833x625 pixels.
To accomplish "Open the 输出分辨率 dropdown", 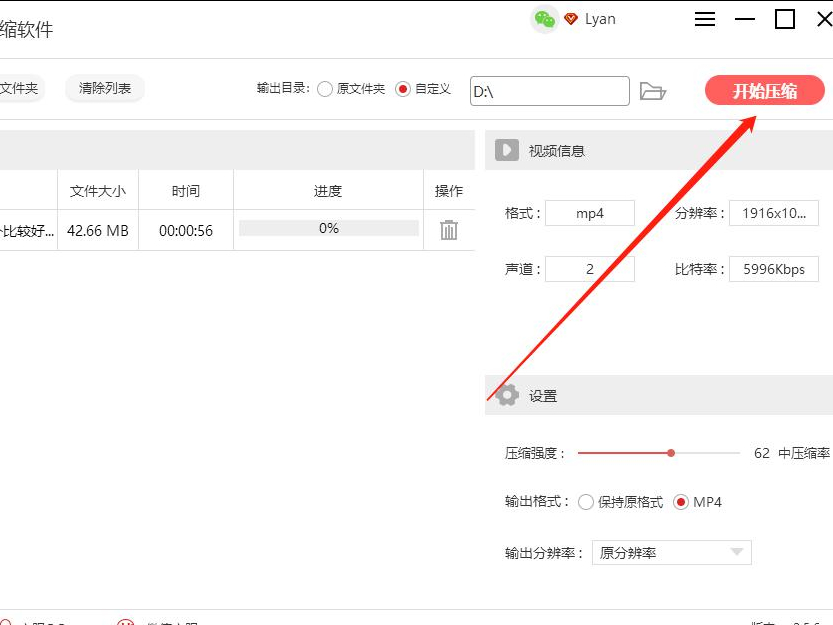I will click(x=672, y=553).
